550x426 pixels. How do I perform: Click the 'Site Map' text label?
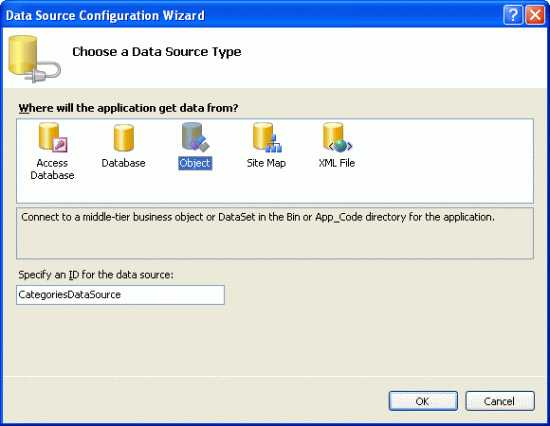click(x=266, y=163)
